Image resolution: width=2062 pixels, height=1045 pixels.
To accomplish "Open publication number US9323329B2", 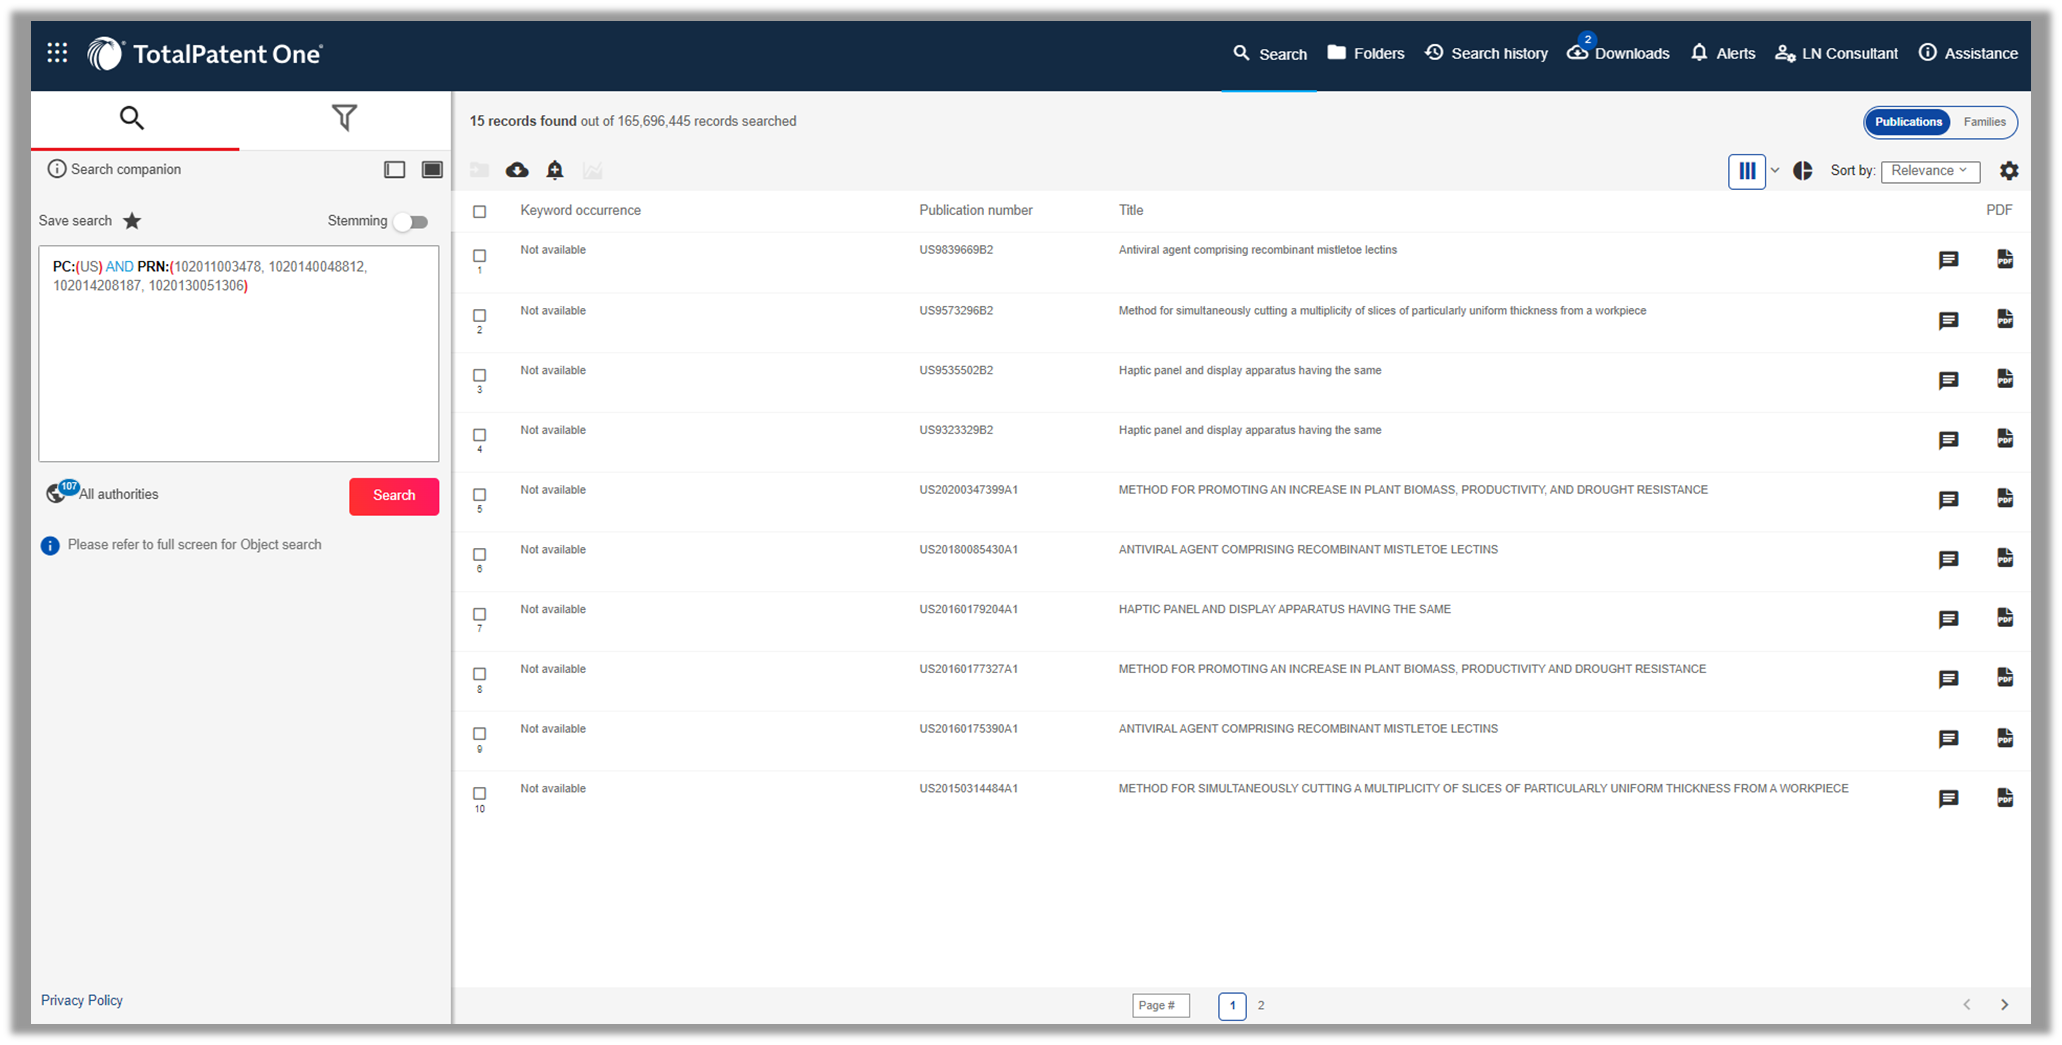I will pos(956,430).
